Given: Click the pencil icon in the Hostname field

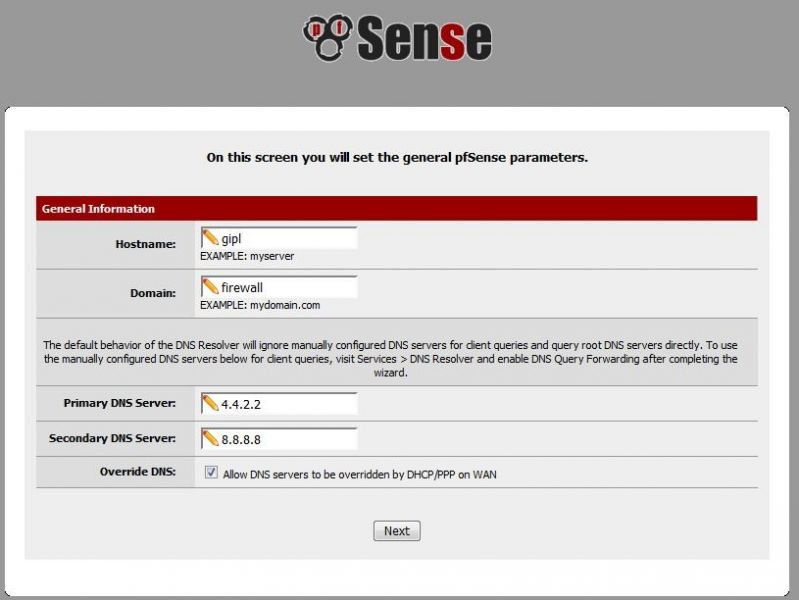Looking at the screenshot, I should (x=210, y=238).
